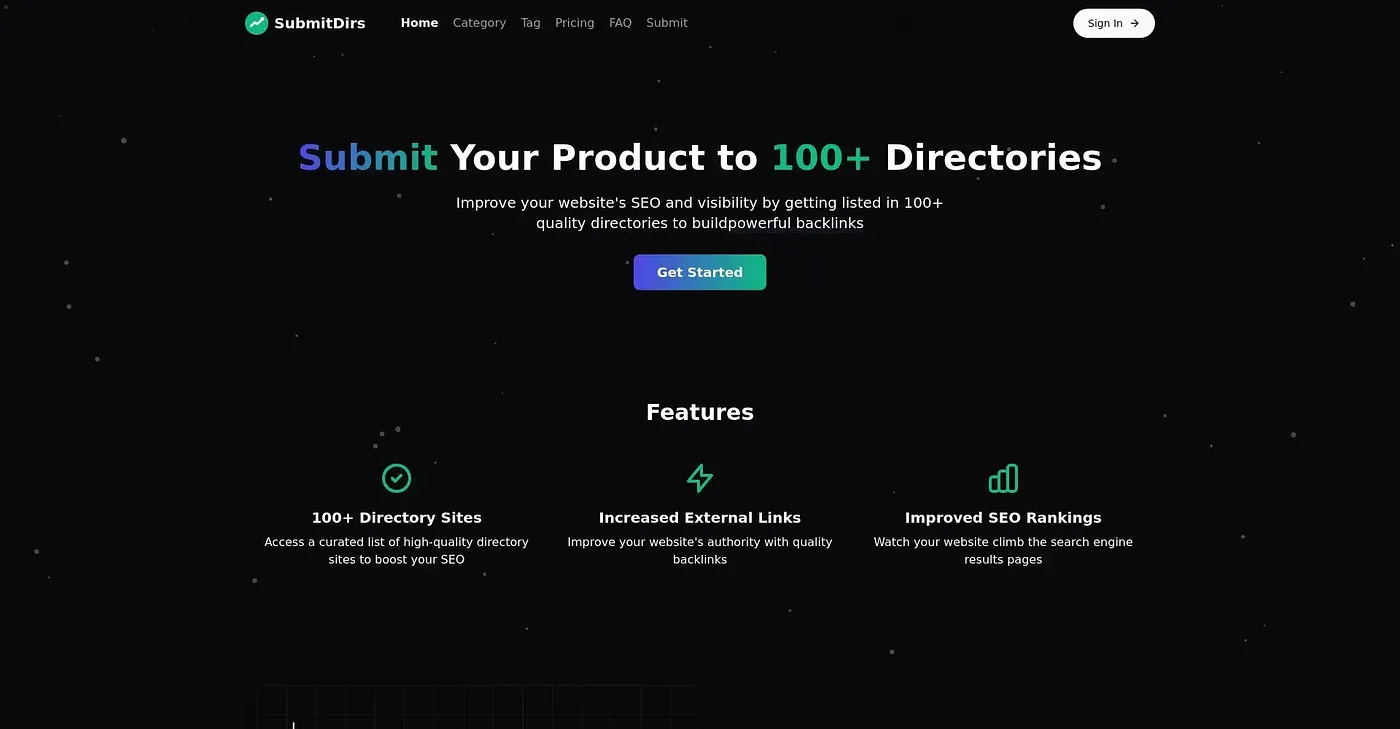Click the Get Started button
1400x729 pixels.
[700, 272]
